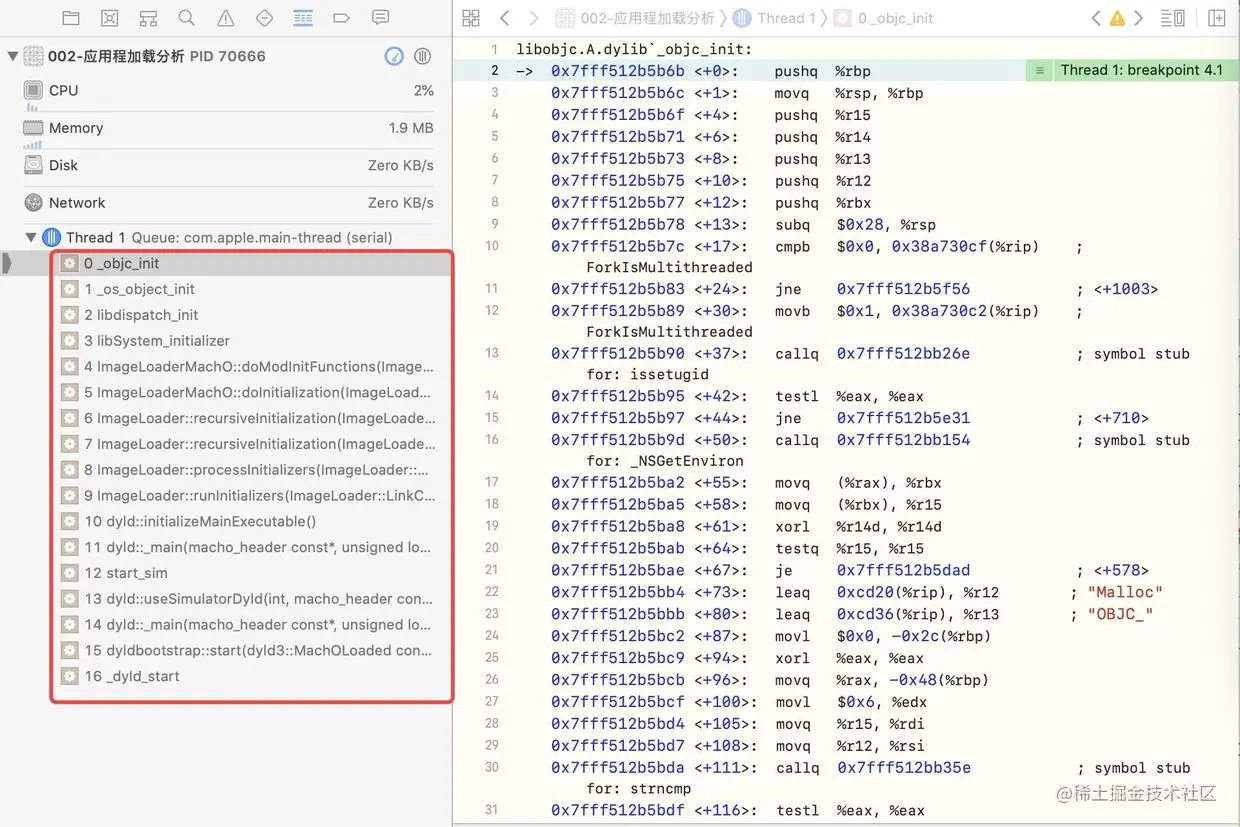Open the editor options menu icon
Image resolution: width=1240 pixels, height=827 pixels.
point(1172,18)
